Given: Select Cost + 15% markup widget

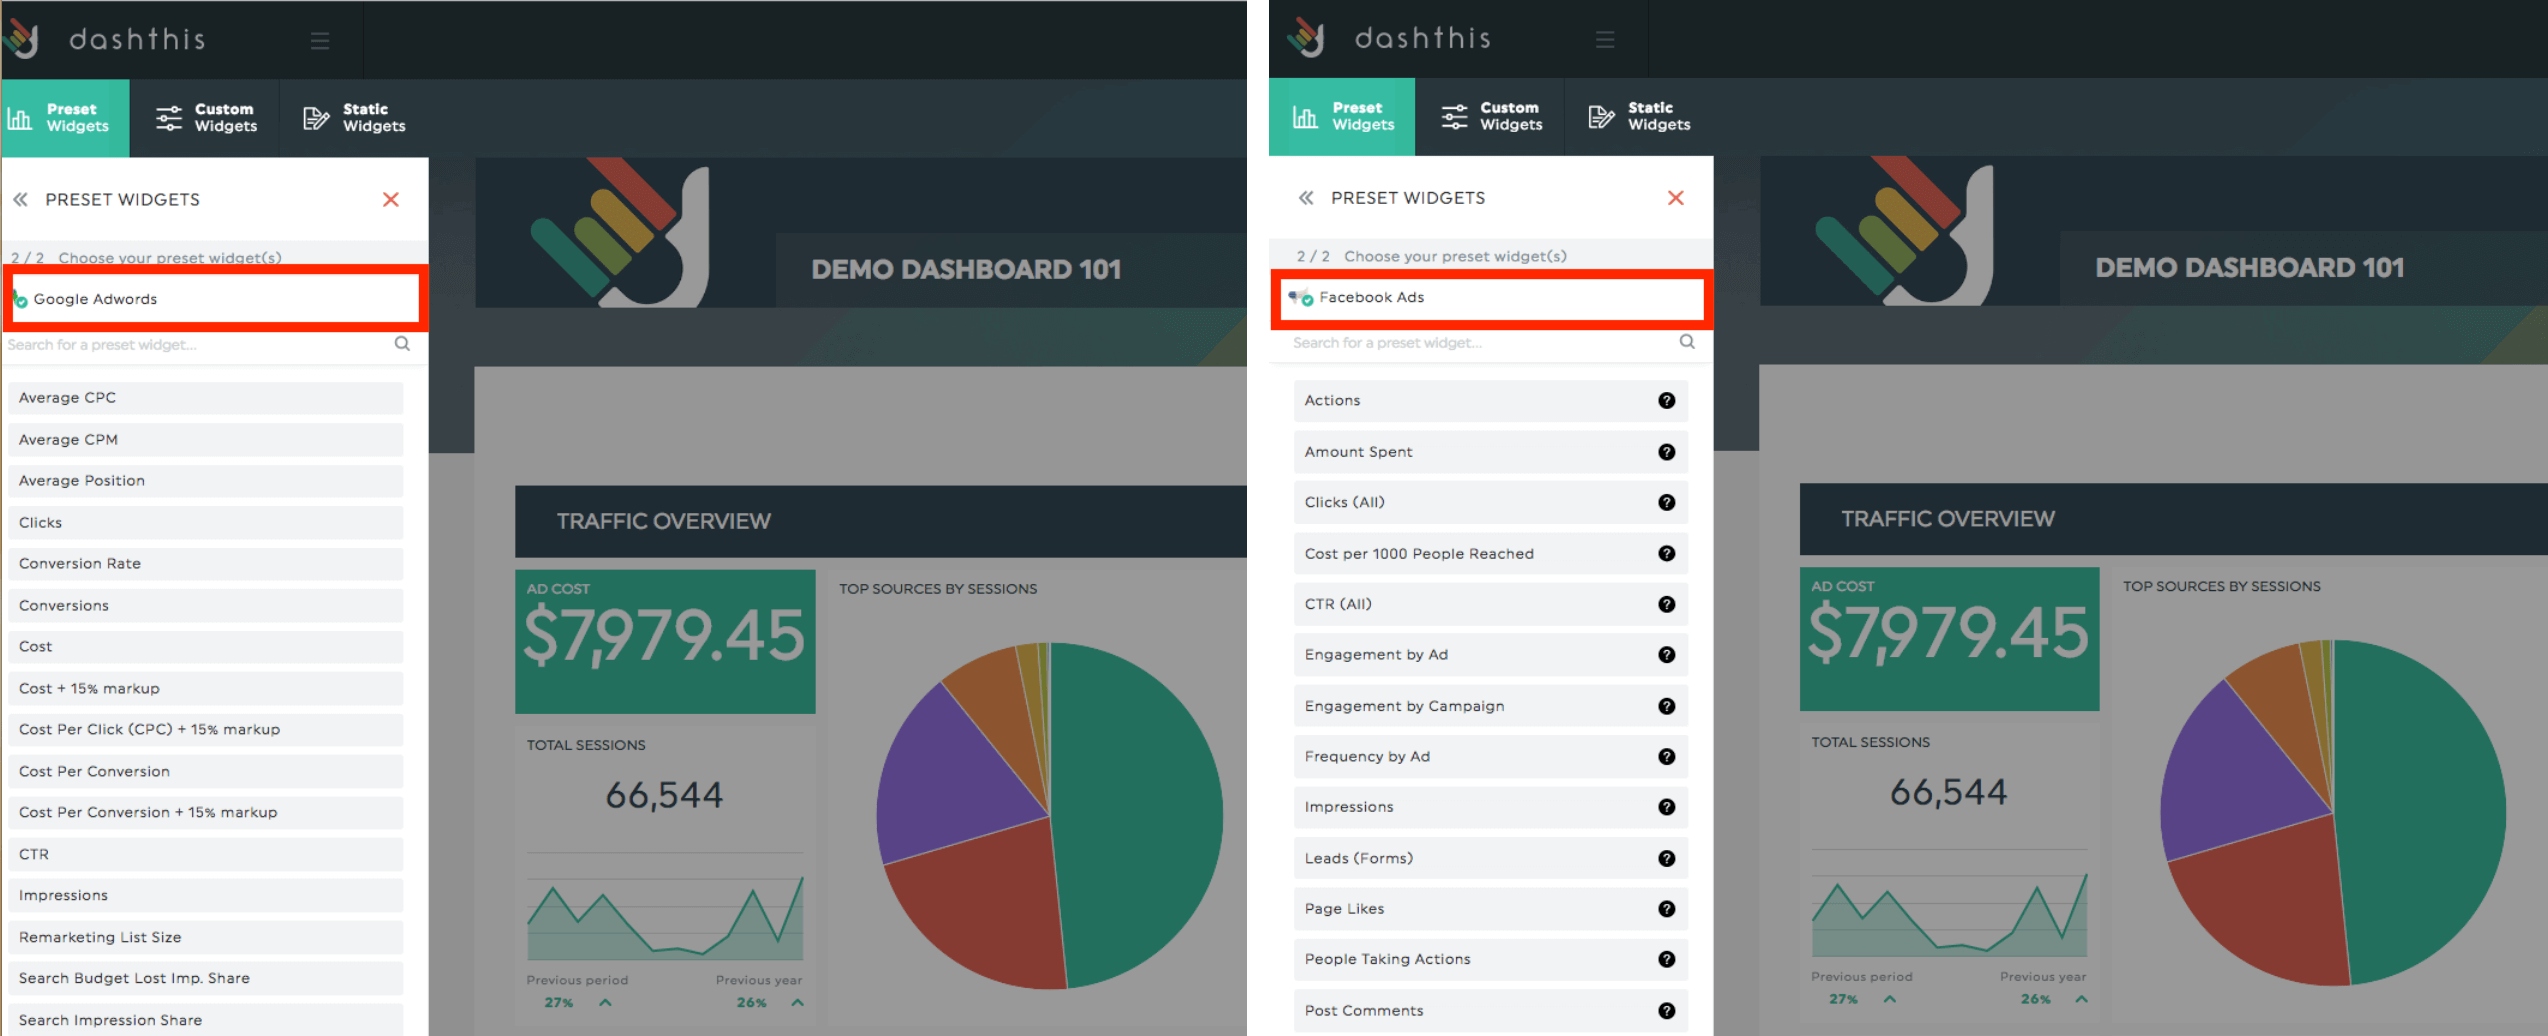Looking at the screenshot, I should tap(206, 689).
